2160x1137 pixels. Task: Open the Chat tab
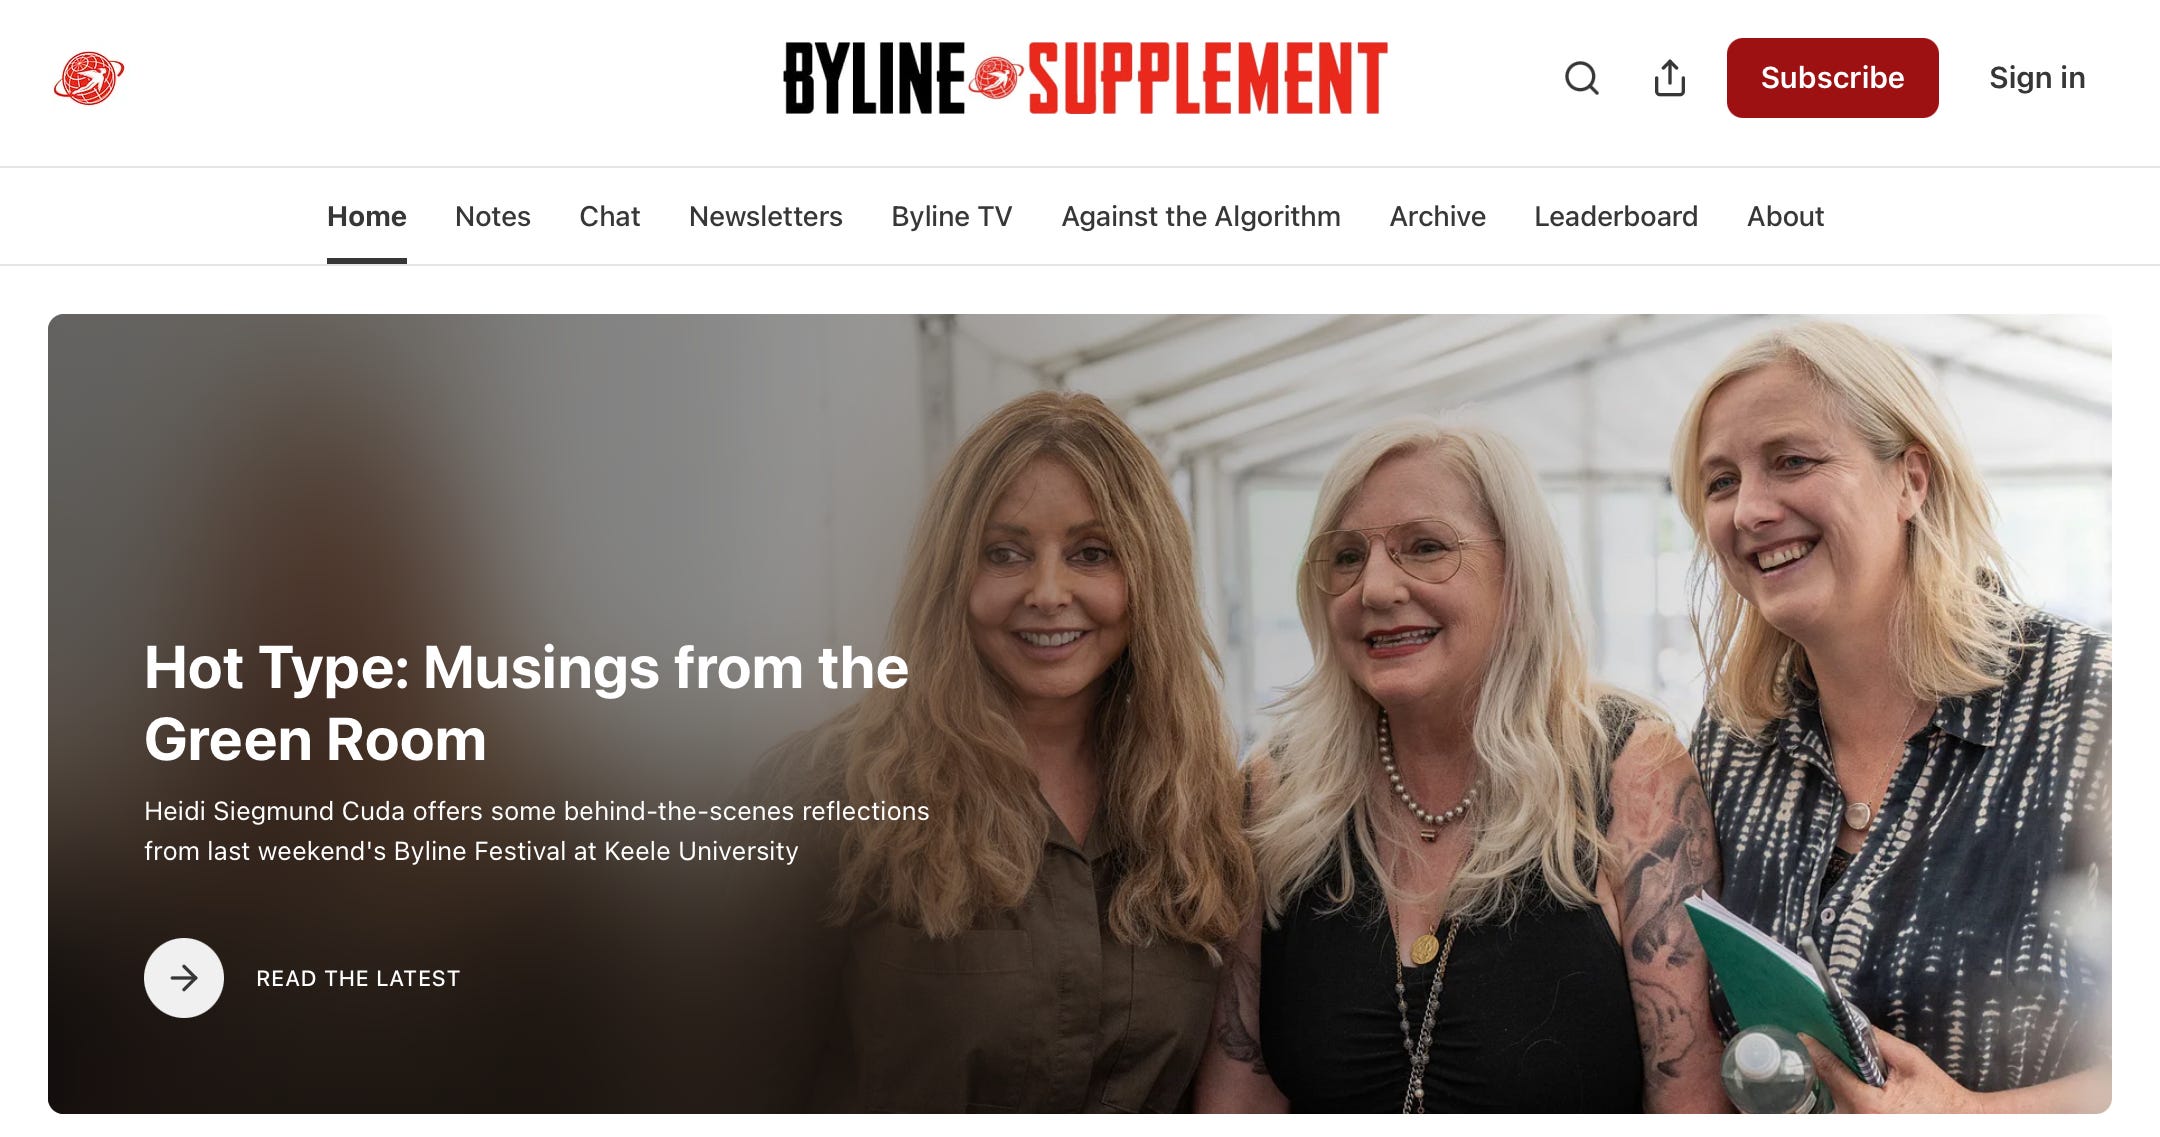pyautogui.click(x=609, y=216)
